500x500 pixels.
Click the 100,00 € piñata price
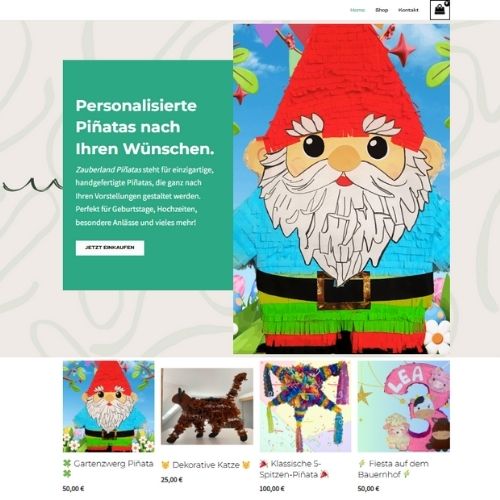(272, 489)
